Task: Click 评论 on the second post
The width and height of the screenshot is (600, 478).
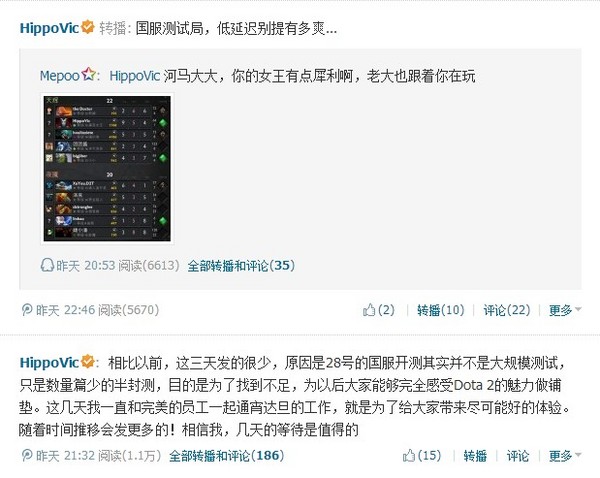Action: pyautogui.click(x=518, y=455)
